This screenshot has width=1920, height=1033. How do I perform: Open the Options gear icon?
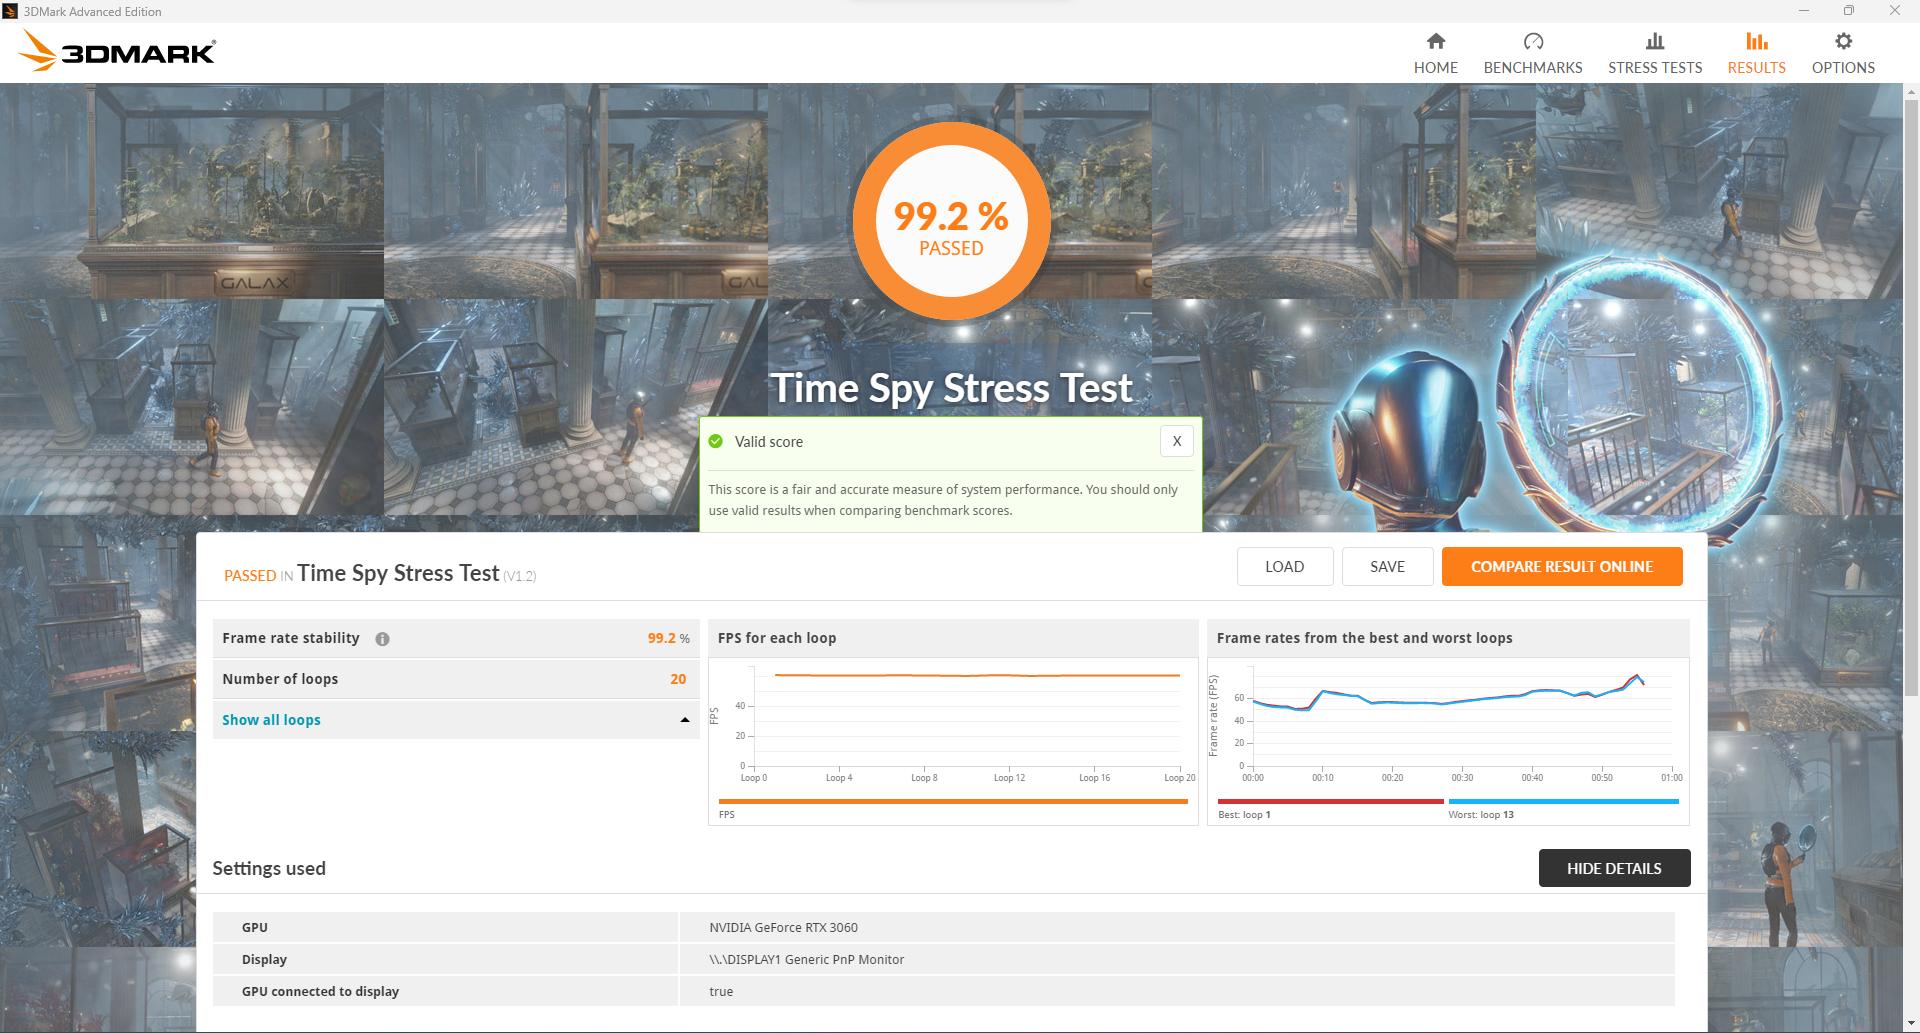1843,41
